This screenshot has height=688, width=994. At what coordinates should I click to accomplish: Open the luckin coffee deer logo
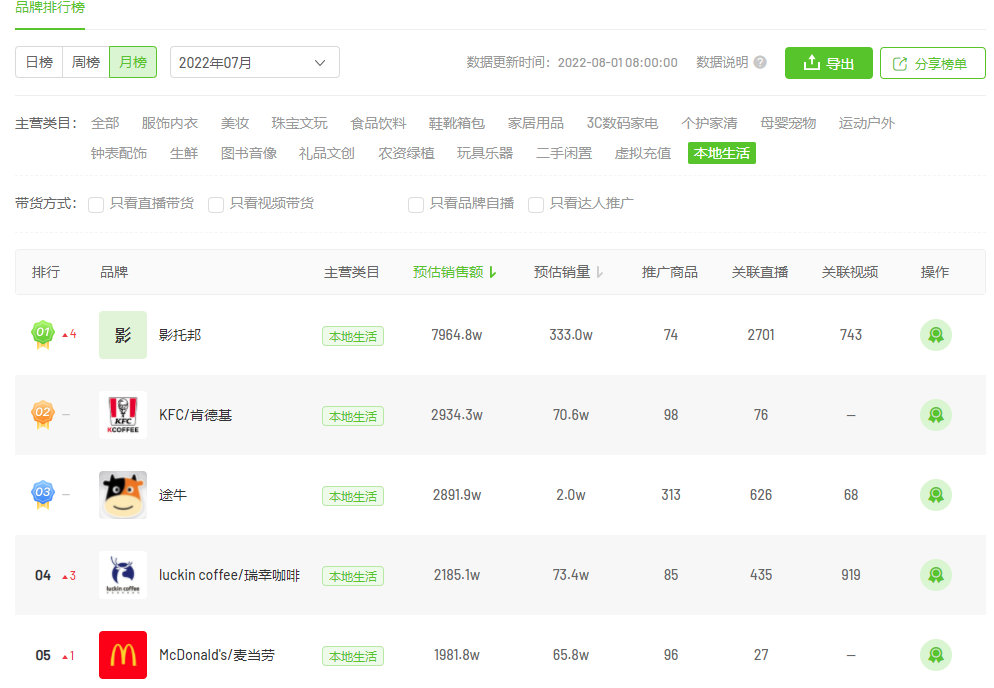click(123, 574)
